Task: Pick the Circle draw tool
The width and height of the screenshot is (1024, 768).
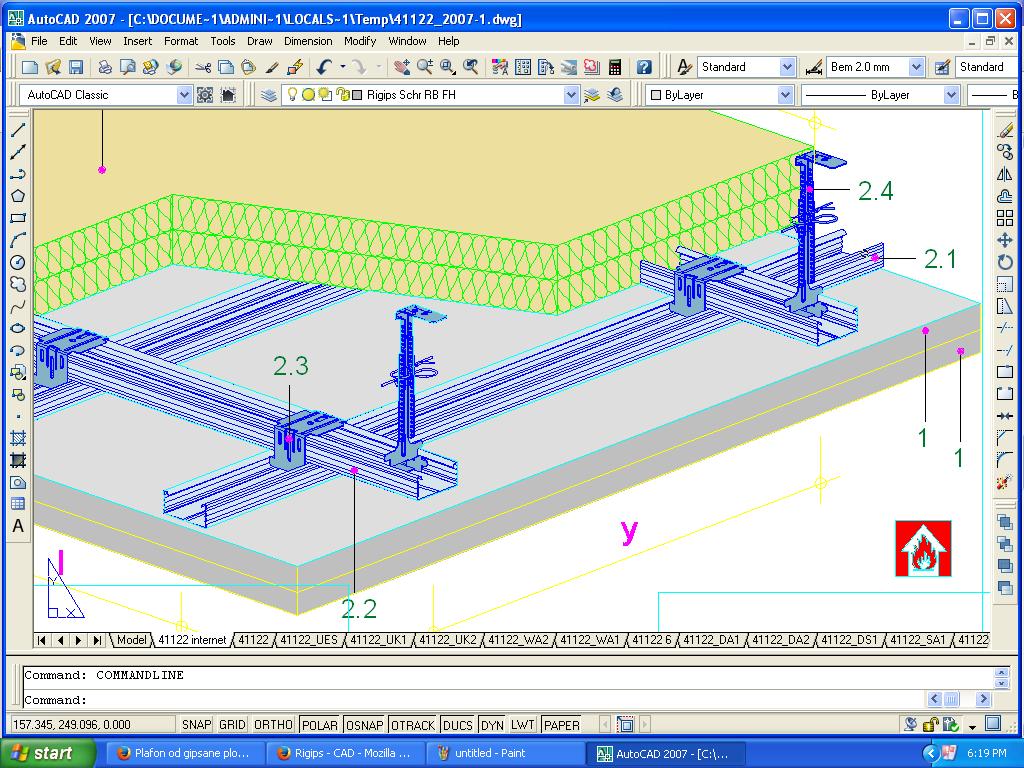Action: point(18,262)
